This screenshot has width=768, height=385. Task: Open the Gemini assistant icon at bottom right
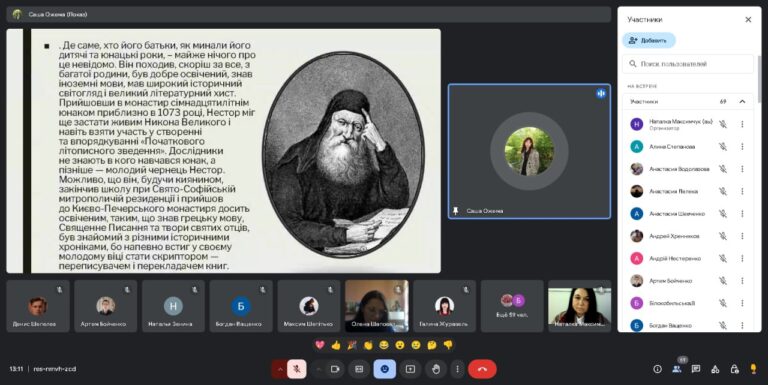[753, 369]
